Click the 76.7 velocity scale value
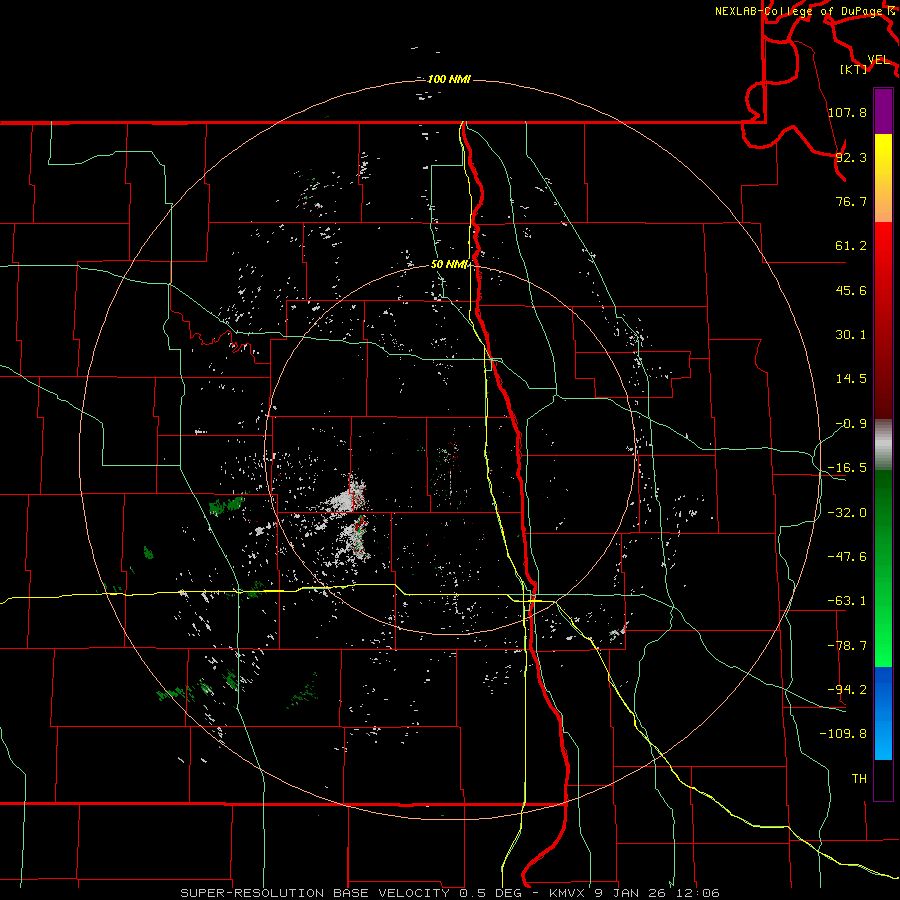Image resolution: width=900 pixels, height=900 pixels. tap(851, 201)
